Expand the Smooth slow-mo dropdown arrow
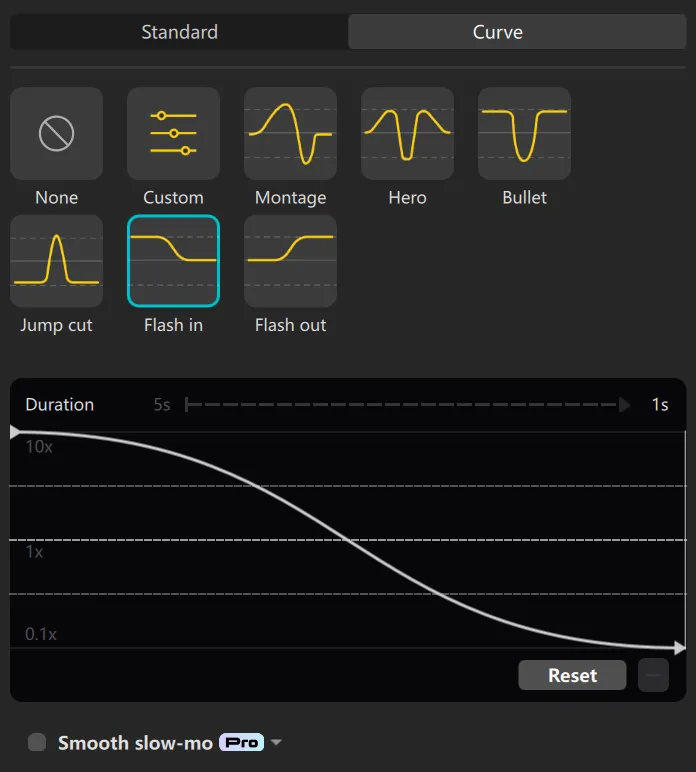This screenshot has width=696, height=772. (276, 742)
